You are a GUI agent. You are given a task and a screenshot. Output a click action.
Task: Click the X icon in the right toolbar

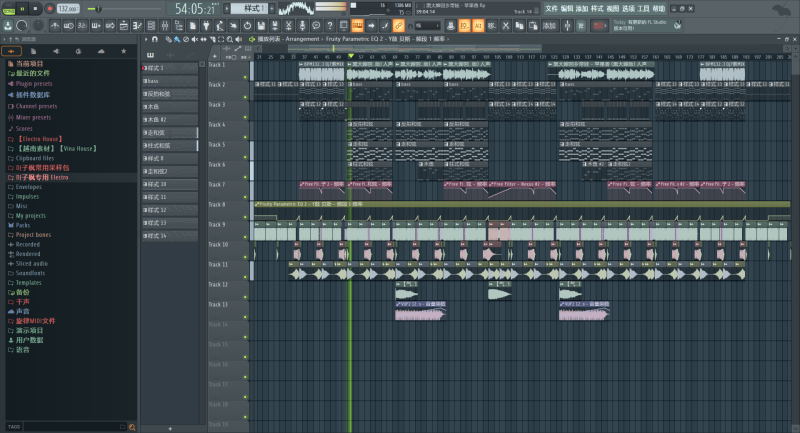(x=506, y=26)
